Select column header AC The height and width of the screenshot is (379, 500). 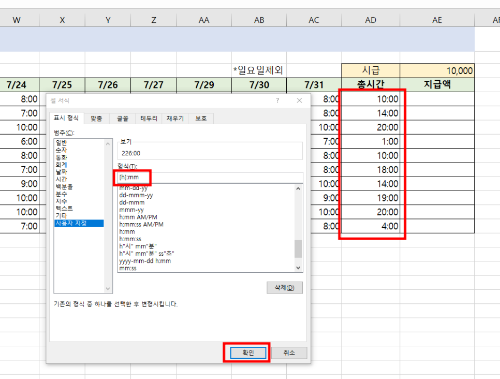[x=314, y=20]
